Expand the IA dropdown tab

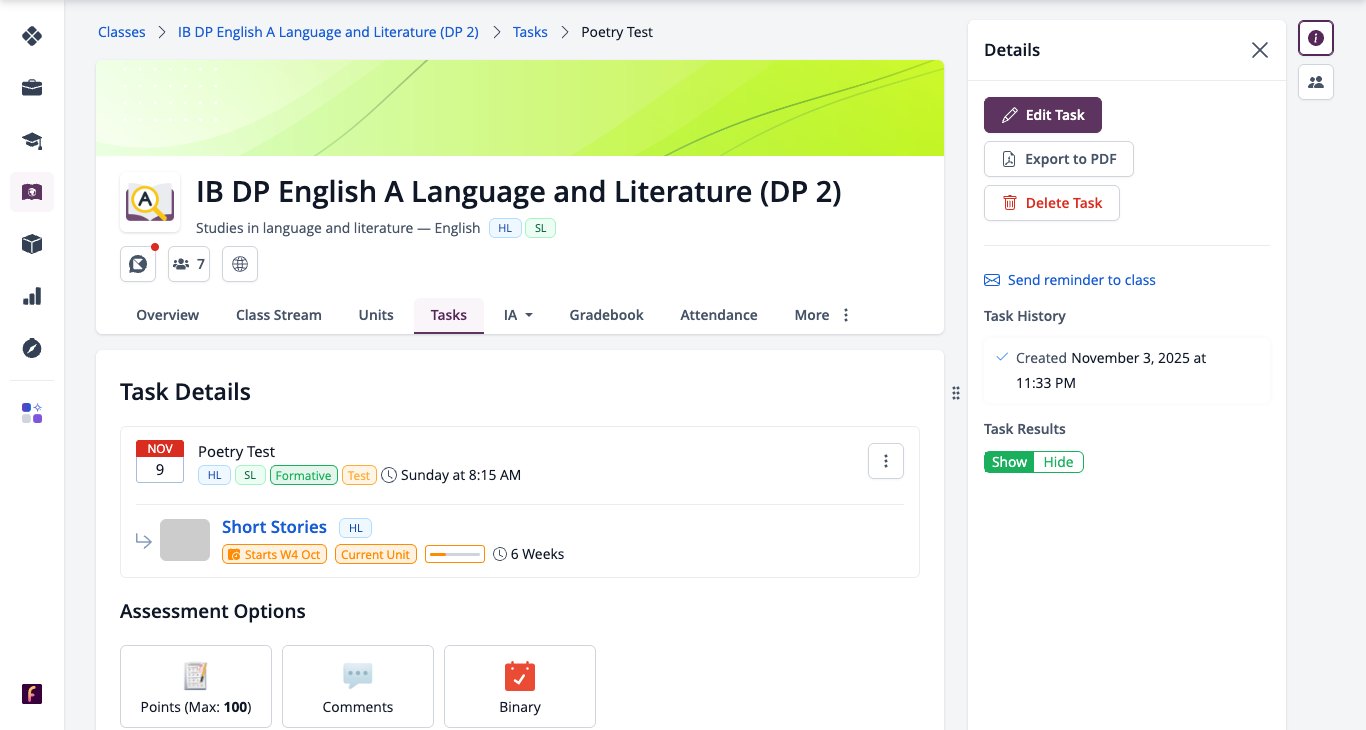[518, 315]
